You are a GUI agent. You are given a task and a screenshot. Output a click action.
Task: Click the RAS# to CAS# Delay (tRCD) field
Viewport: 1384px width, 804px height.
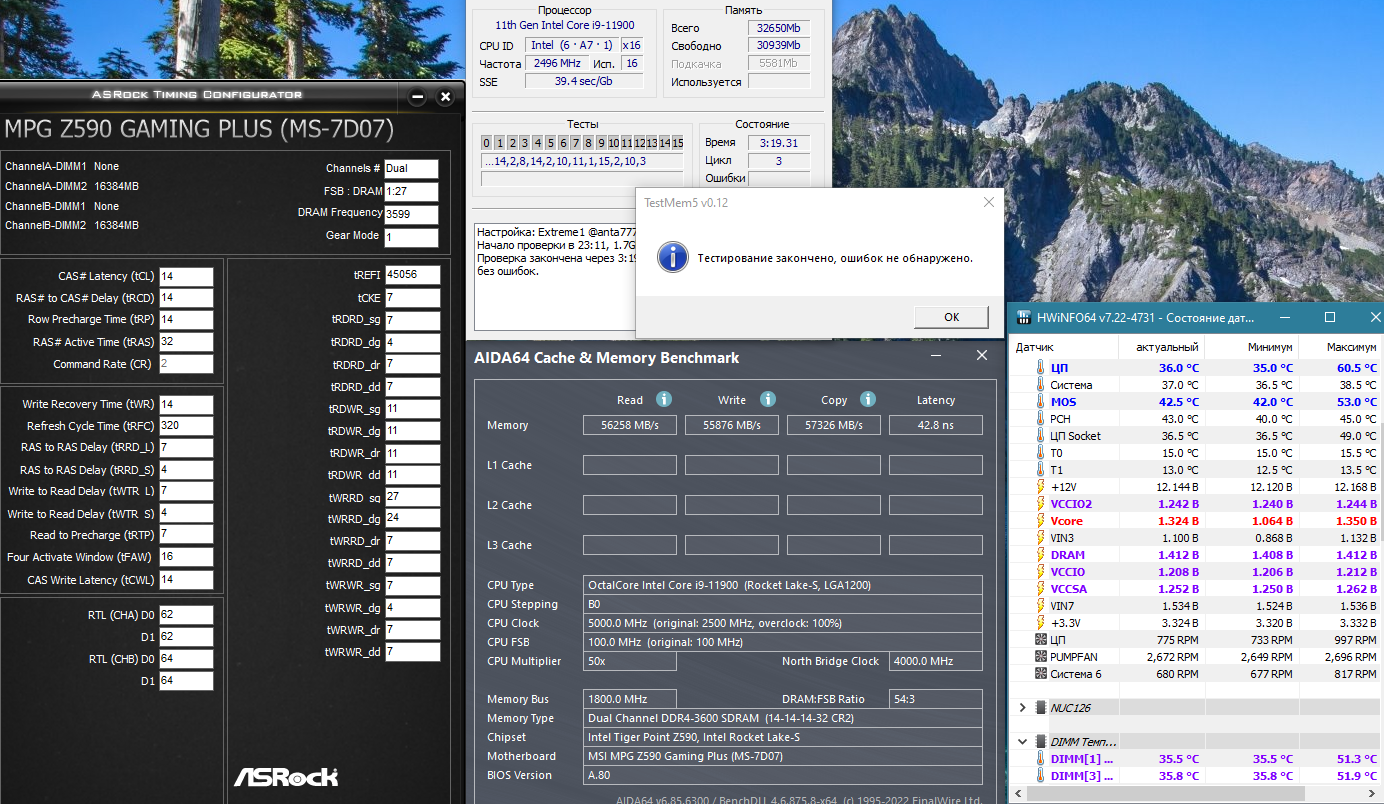coord(186,298)
